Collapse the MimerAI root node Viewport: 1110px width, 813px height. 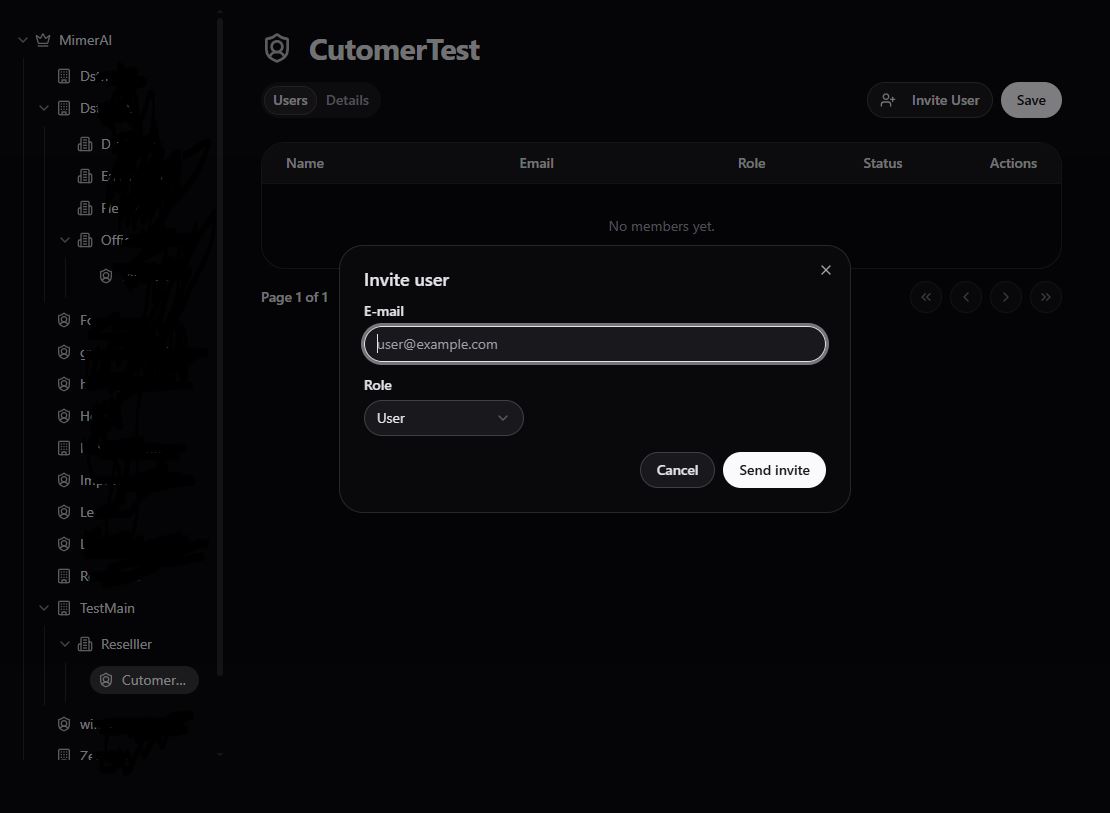(22, 39)
